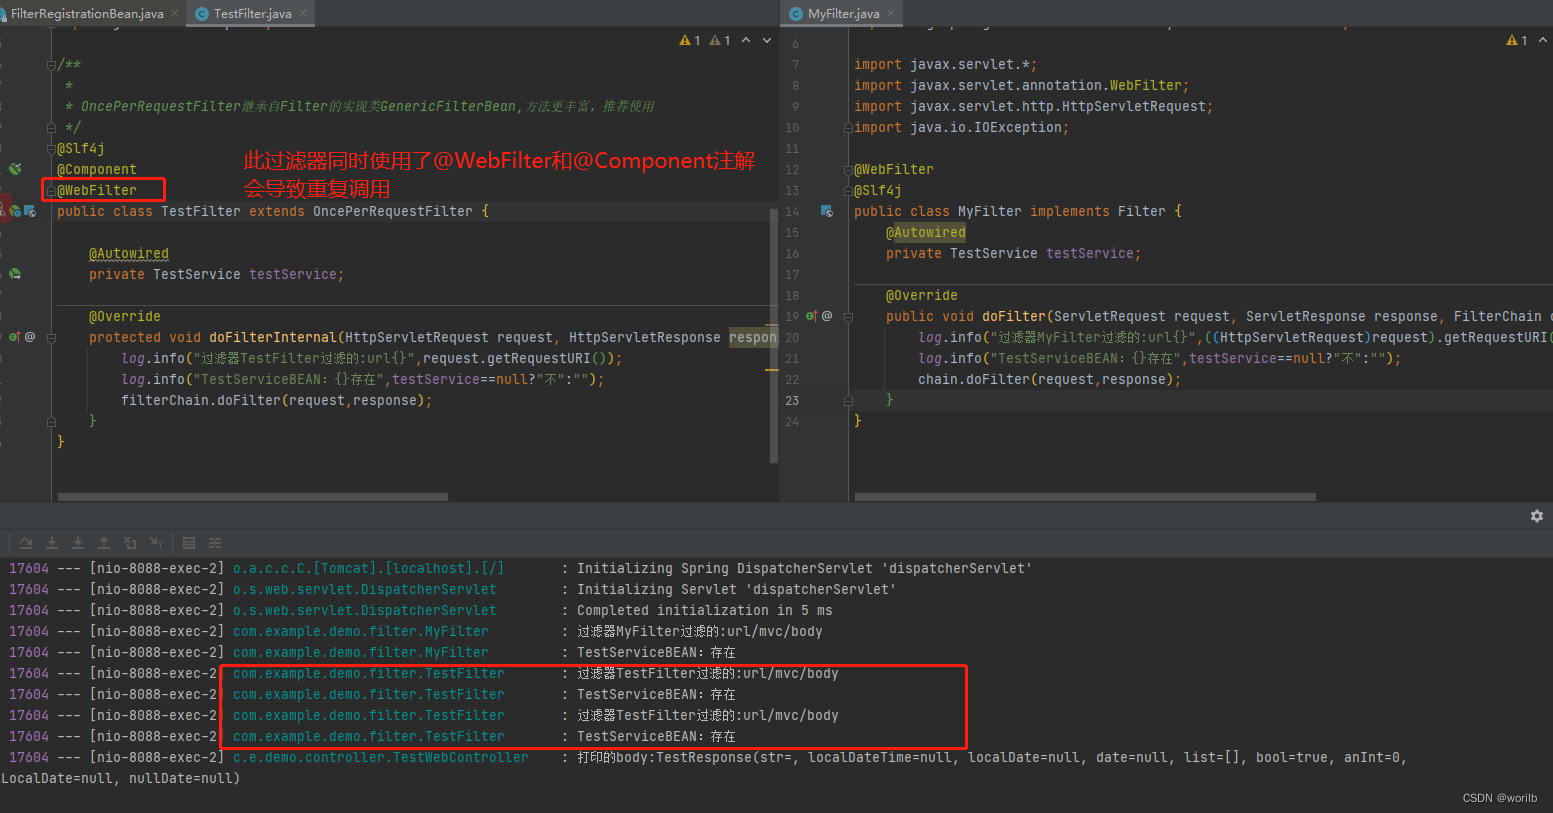Collapse fold at doFilterInternal closing brace
Image resolution: width=1553 pixels, height=813 pixels.
[51, 422]
